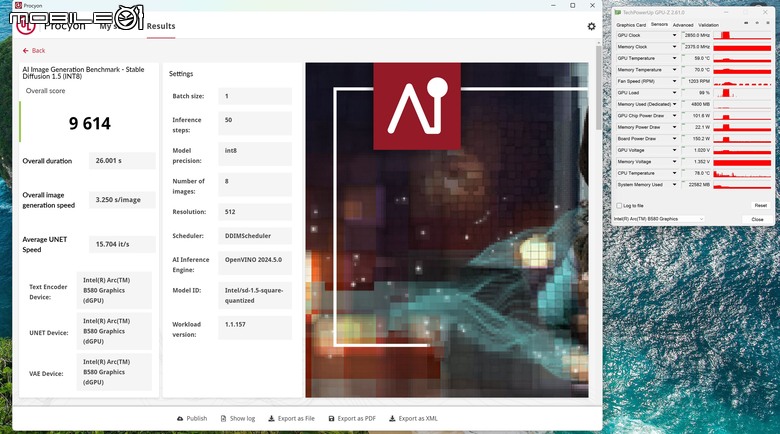The image size is (780, 434).
Task: Open the Memory Used (Dedicated) dropdown
Action: [675, 104]
